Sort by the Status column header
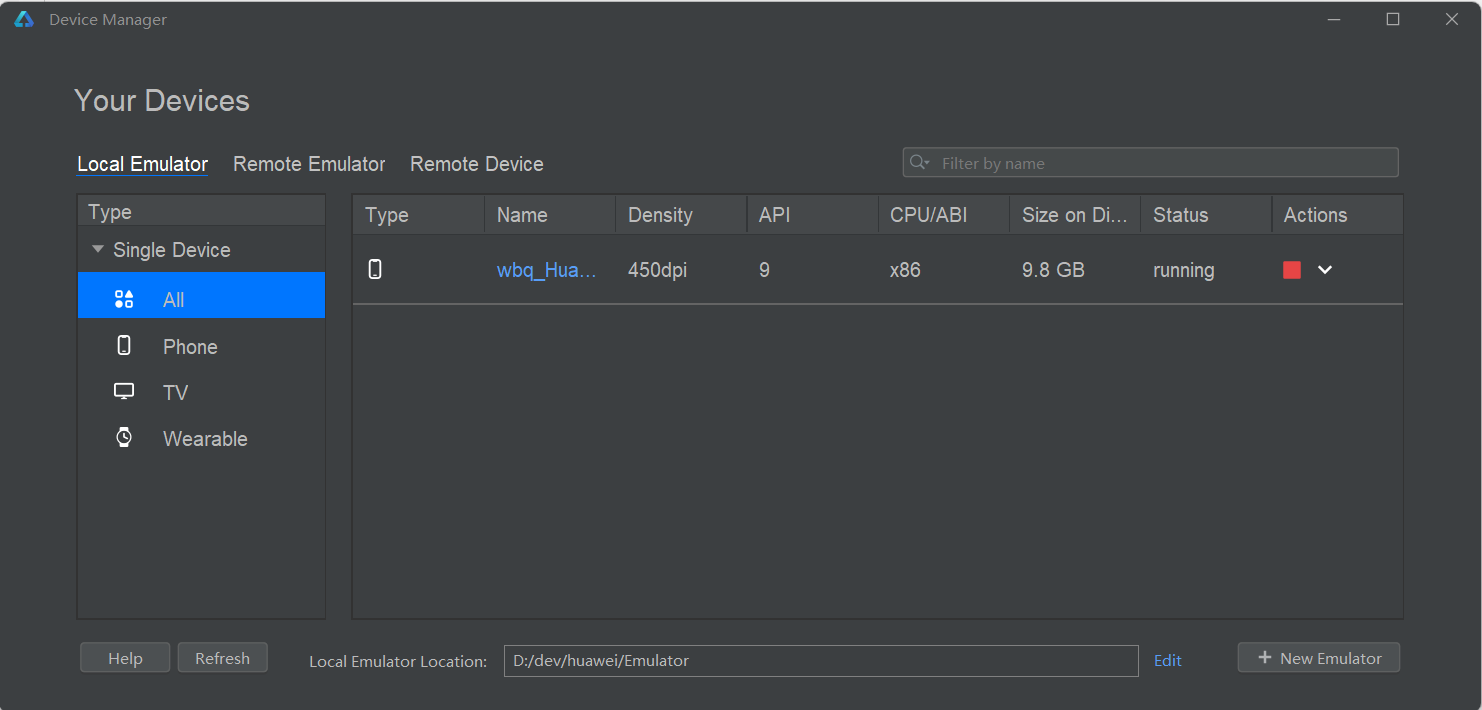The height and width of the screenshot is (710, 1482). pyautogui.click(x=1206, y=215)
